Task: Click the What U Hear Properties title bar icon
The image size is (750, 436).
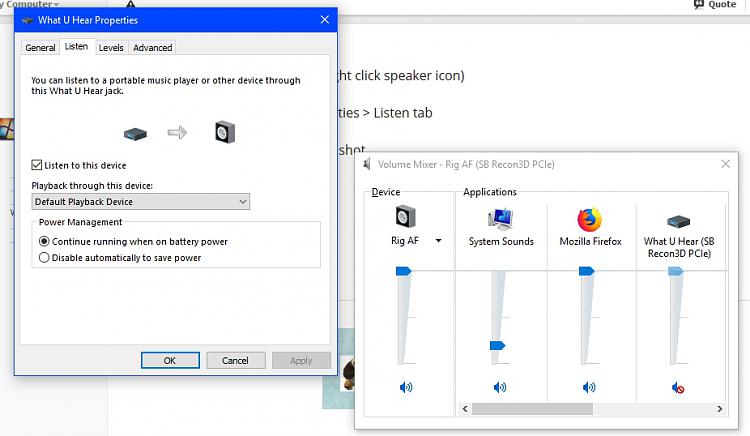Action: (28, 20)
